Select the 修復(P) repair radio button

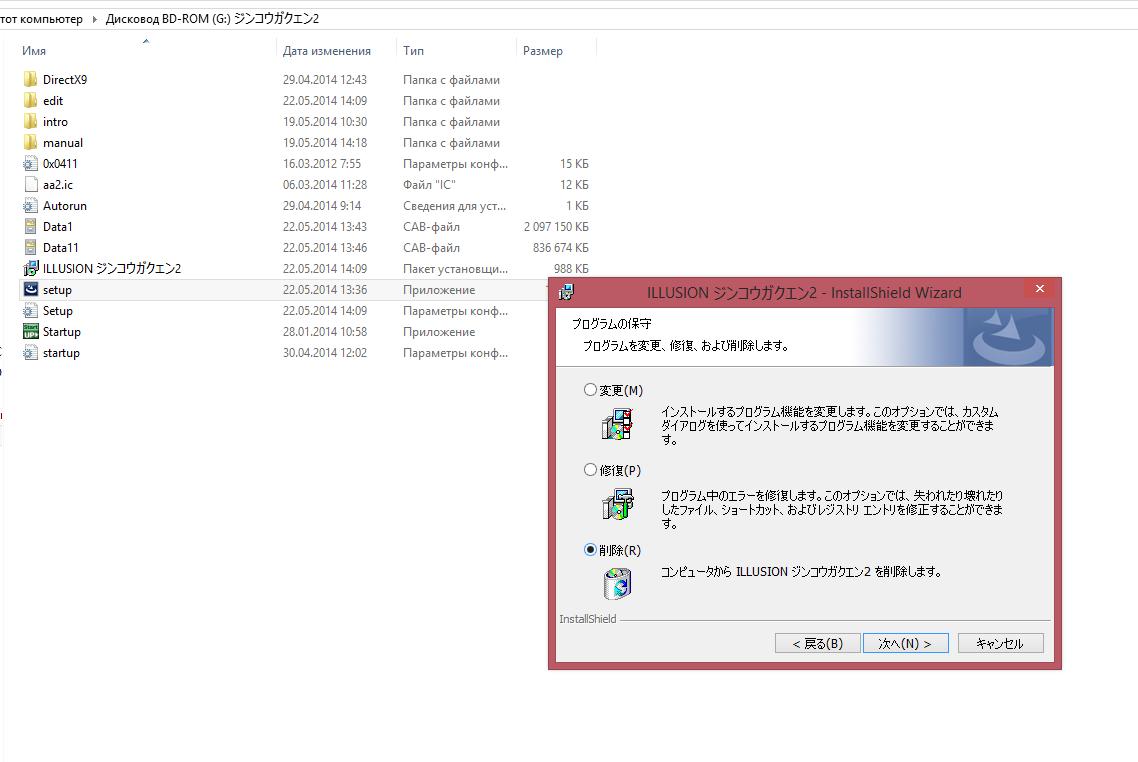pyautogui.click(x=590, y=470)
